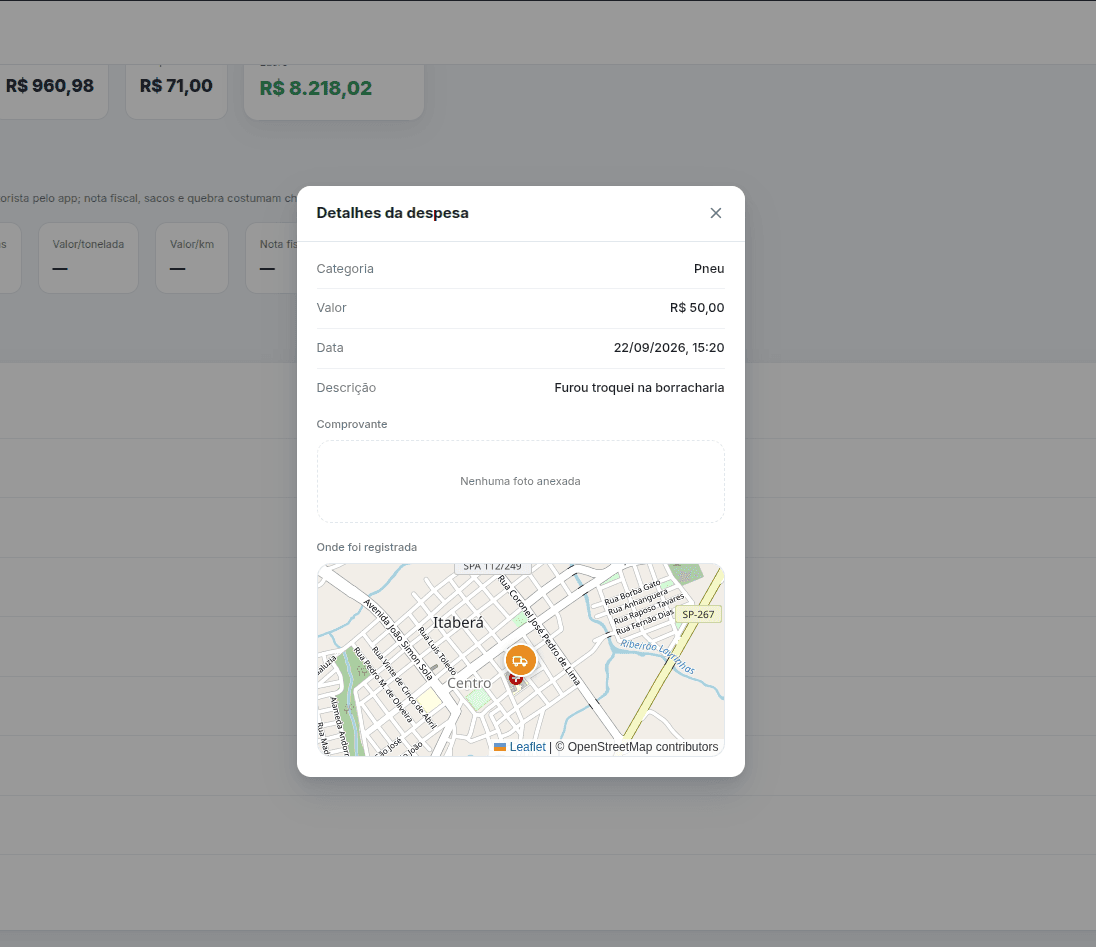Click the 'Descrição' field label
1096x947 pixels.
coord(346,388)
